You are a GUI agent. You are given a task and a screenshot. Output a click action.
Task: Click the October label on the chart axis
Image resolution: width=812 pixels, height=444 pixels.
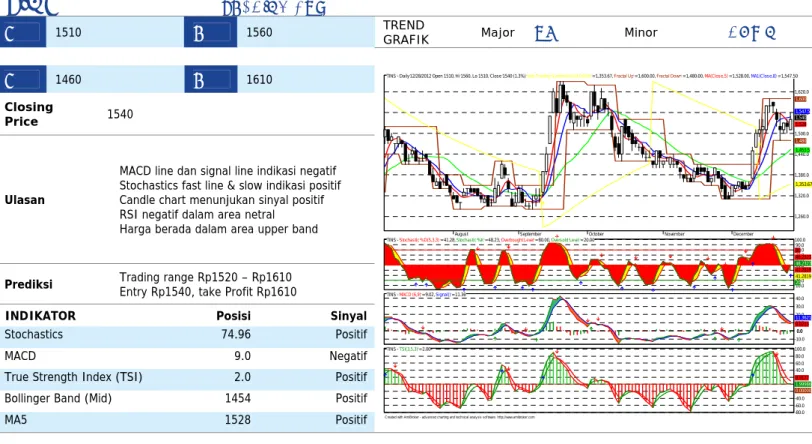coord(596,234)
